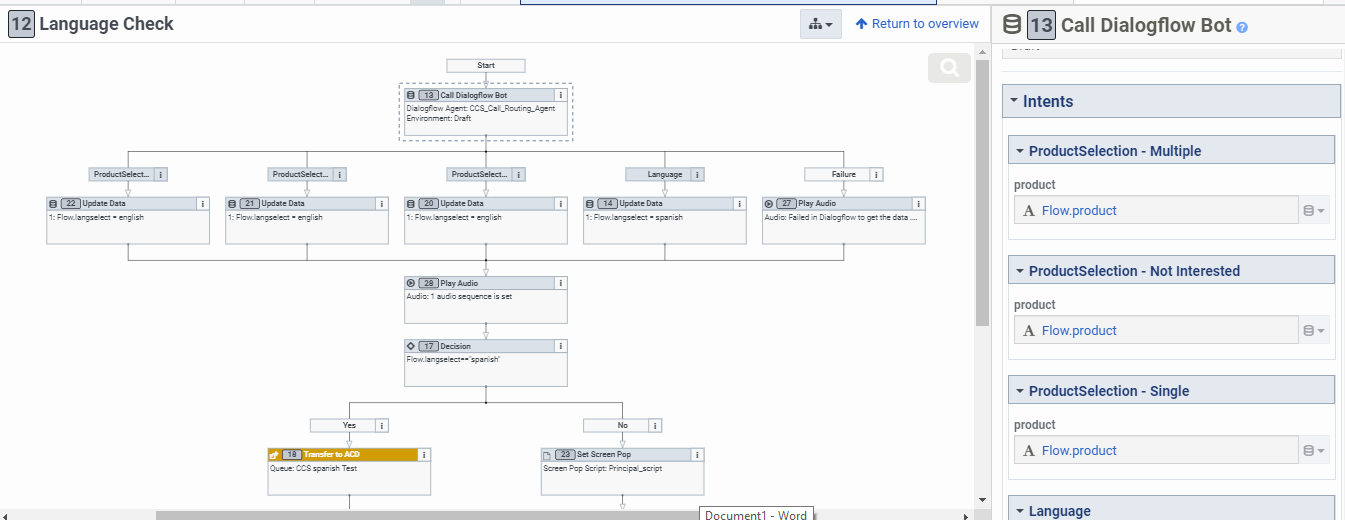
Task: Open info menu on Transfer to ACD node 18
Action: pyautogui.click(x=424, y=454)
